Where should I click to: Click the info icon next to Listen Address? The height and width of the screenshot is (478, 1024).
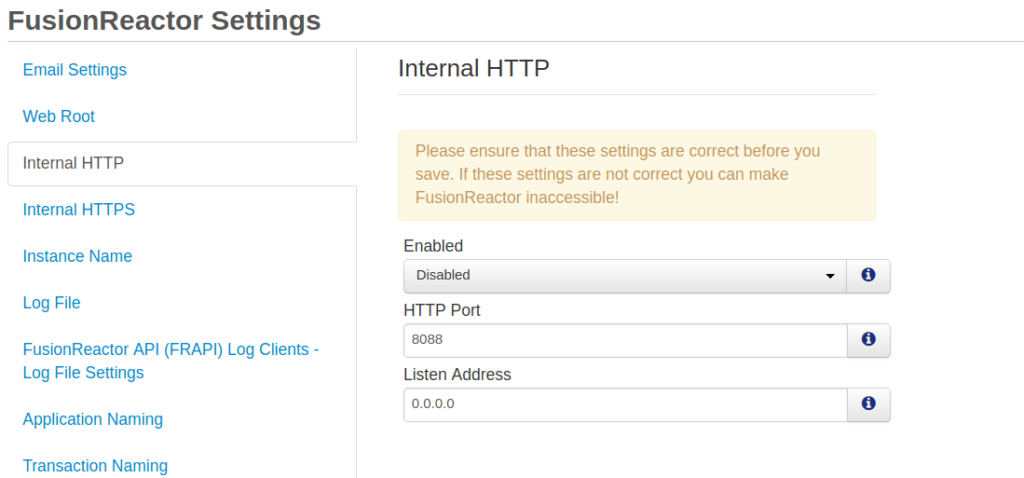(868, 404)
